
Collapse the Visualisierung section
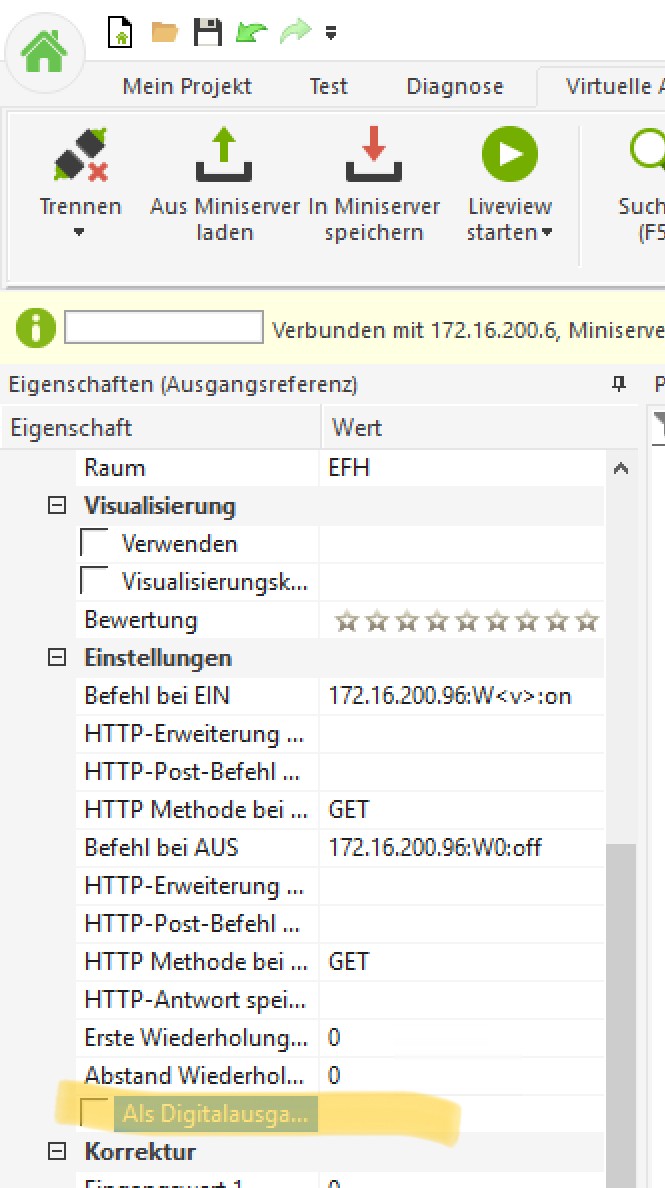click(x=57, y=505)
